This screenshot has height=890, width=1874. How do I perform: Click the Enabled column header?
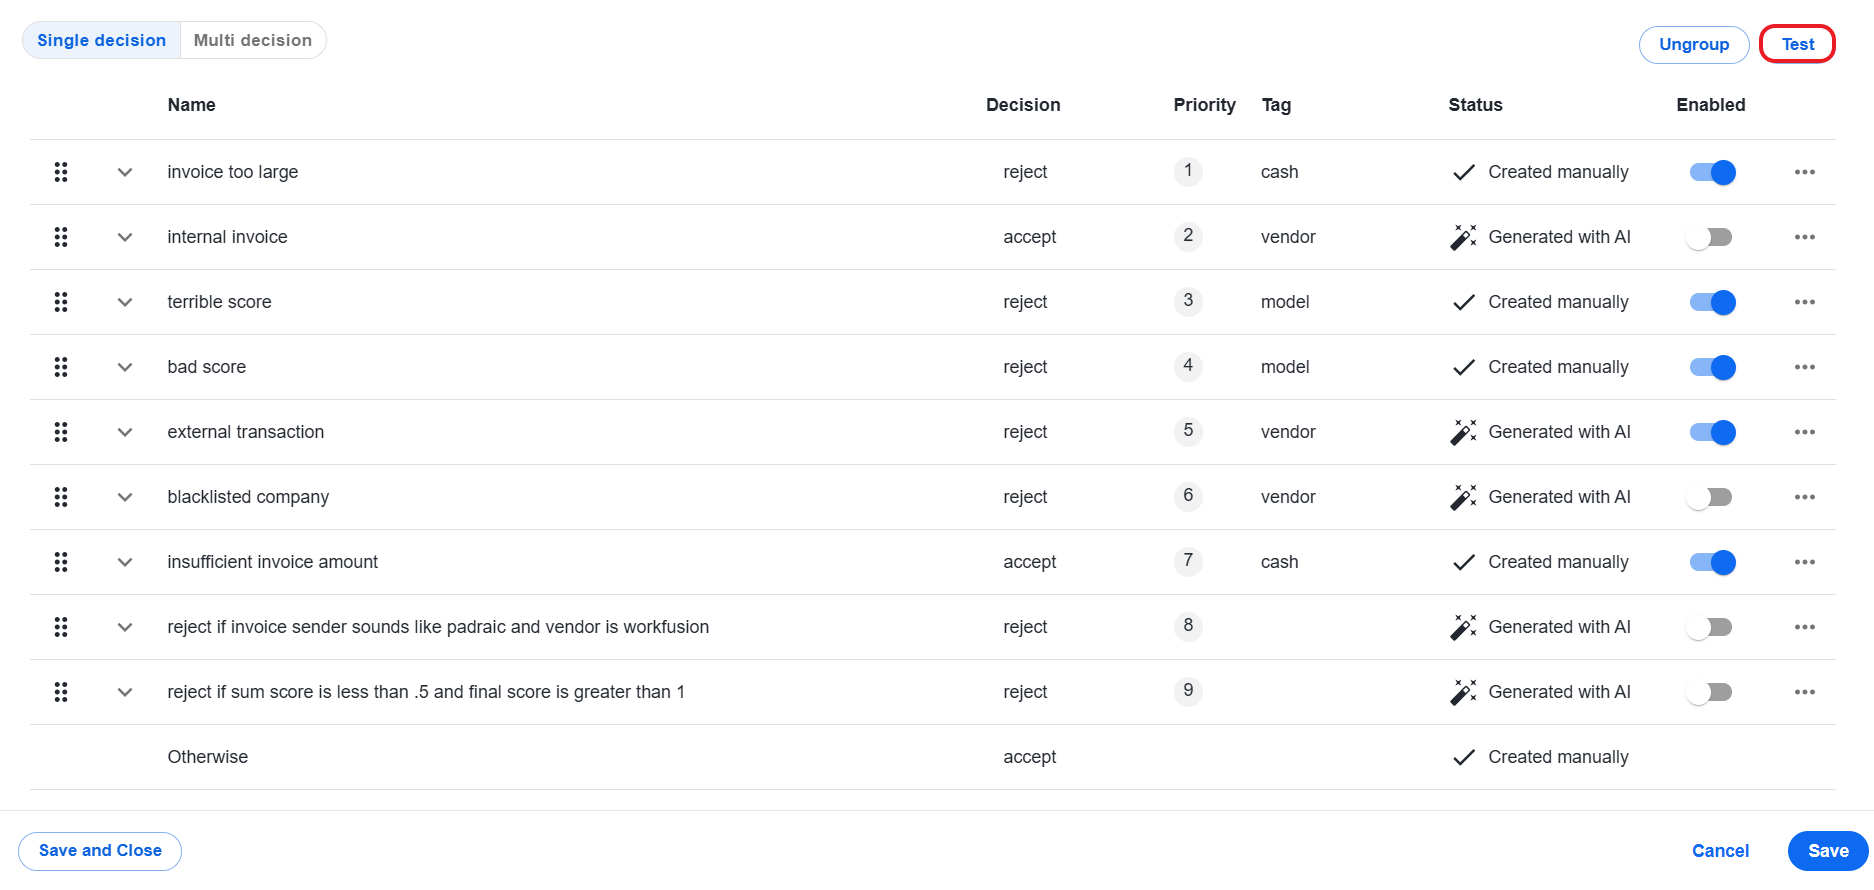point(1710,105)
